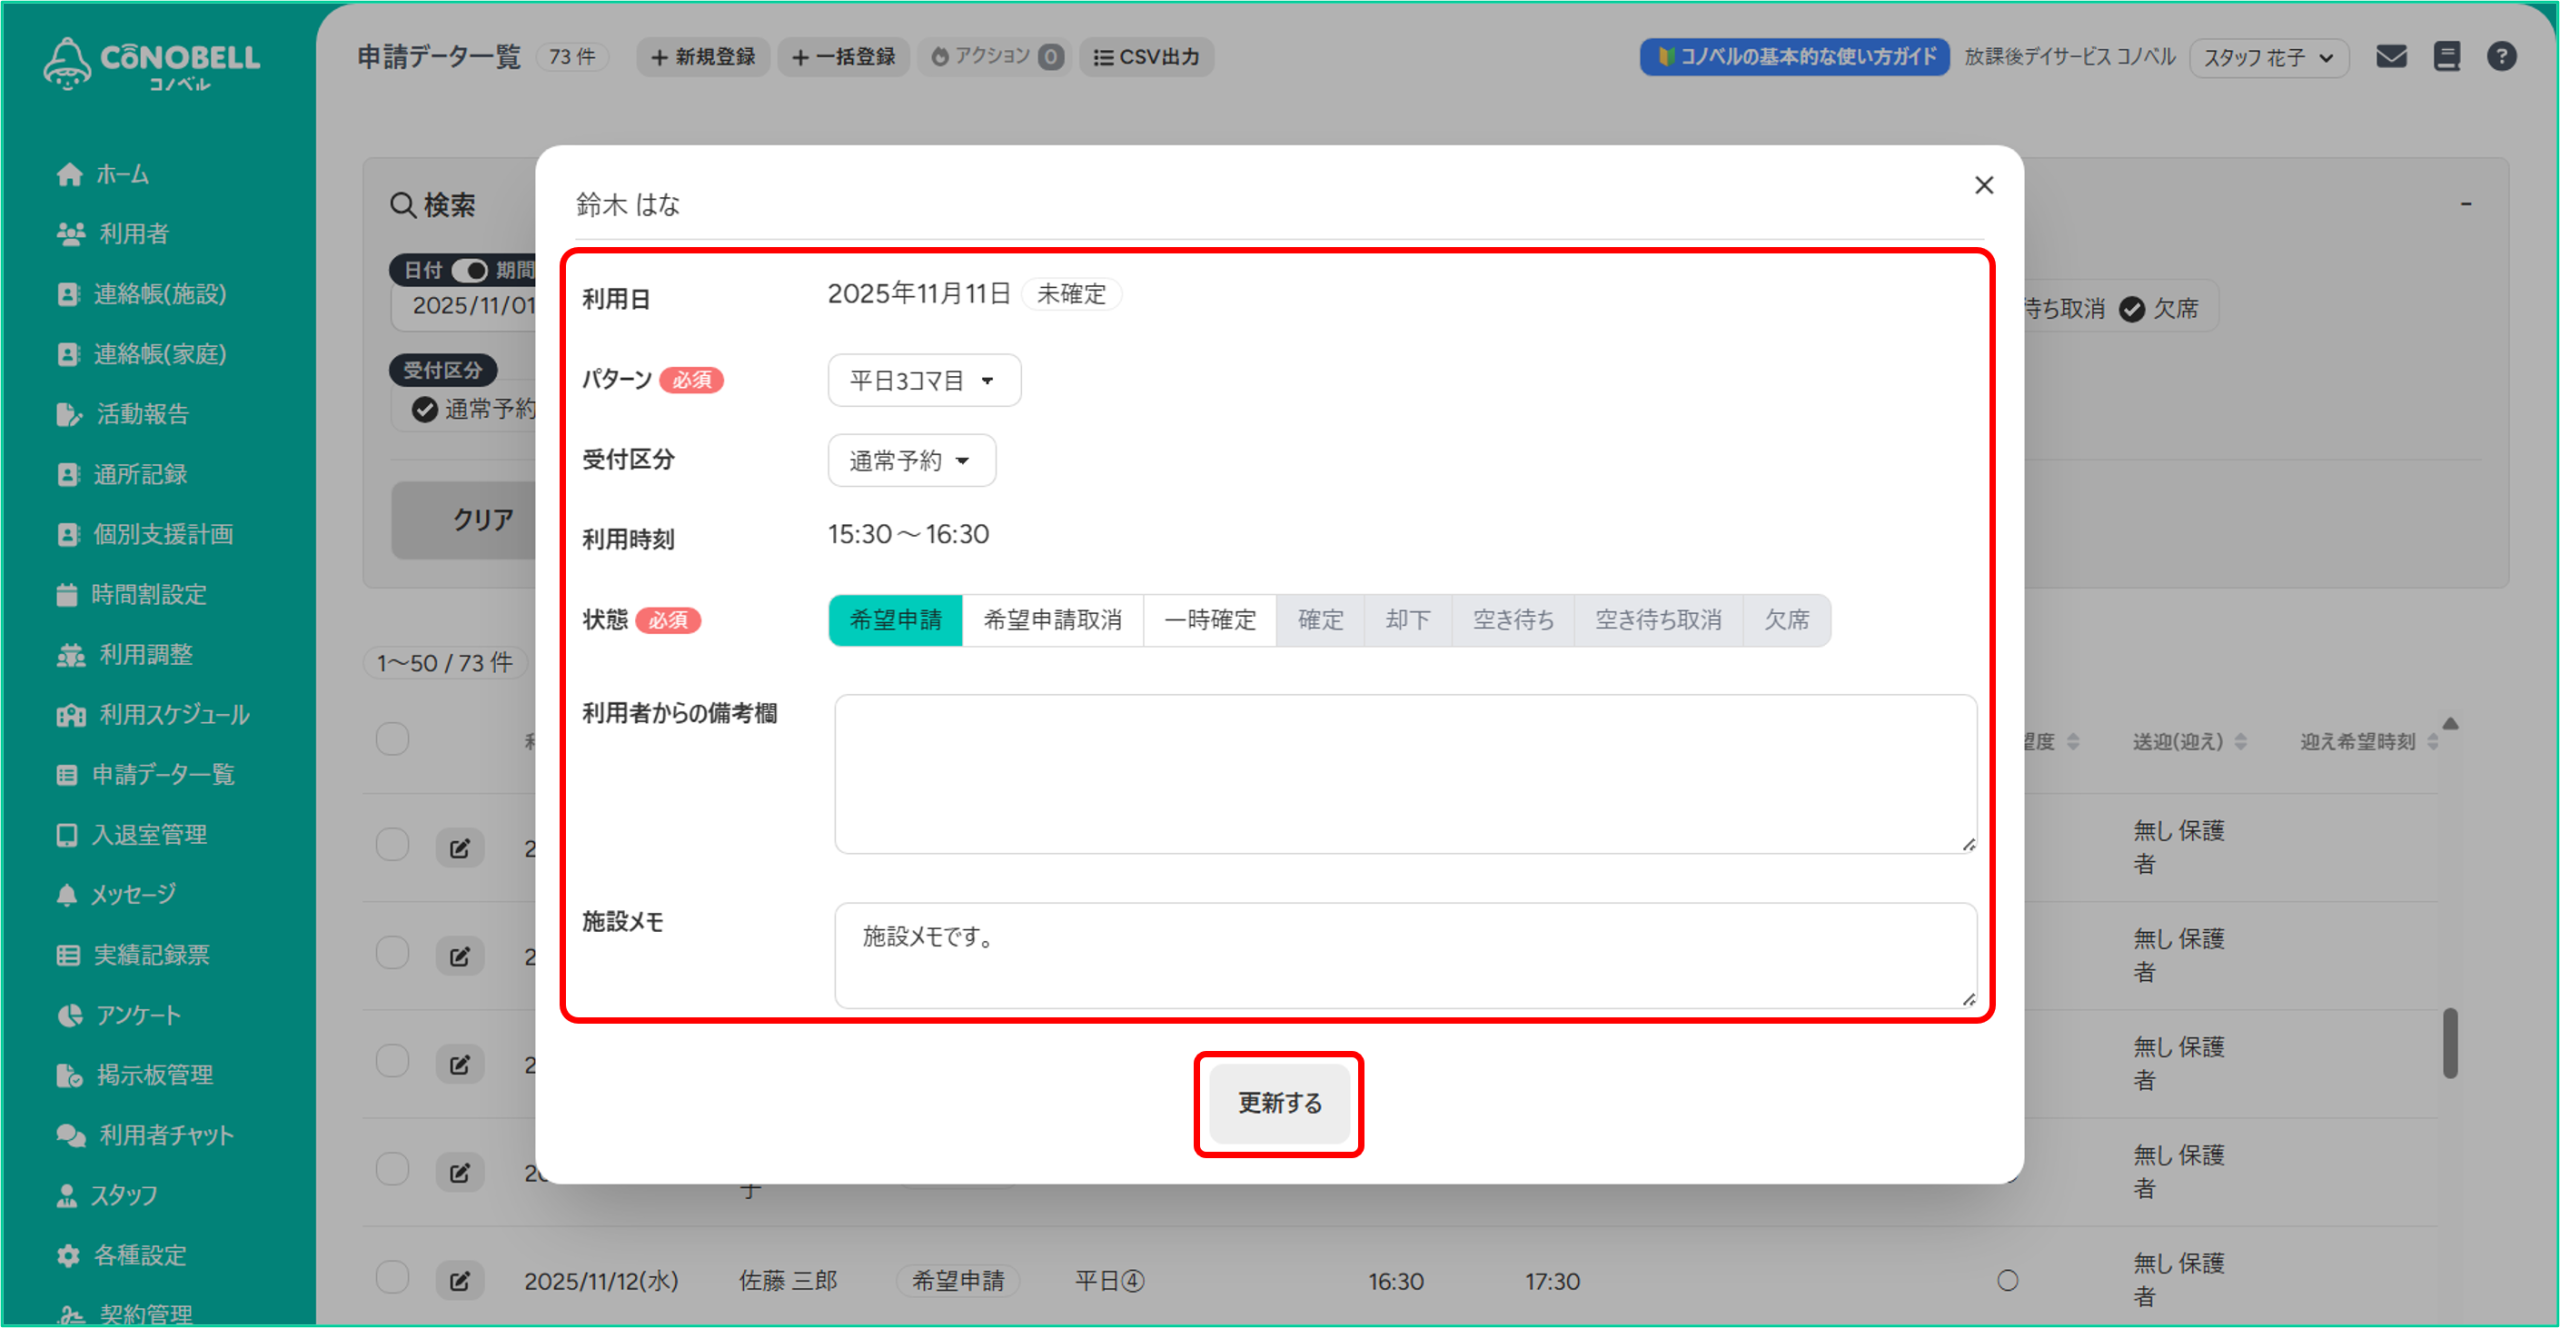Click the メッセージ bell icon in sidebar

point(67,895)
